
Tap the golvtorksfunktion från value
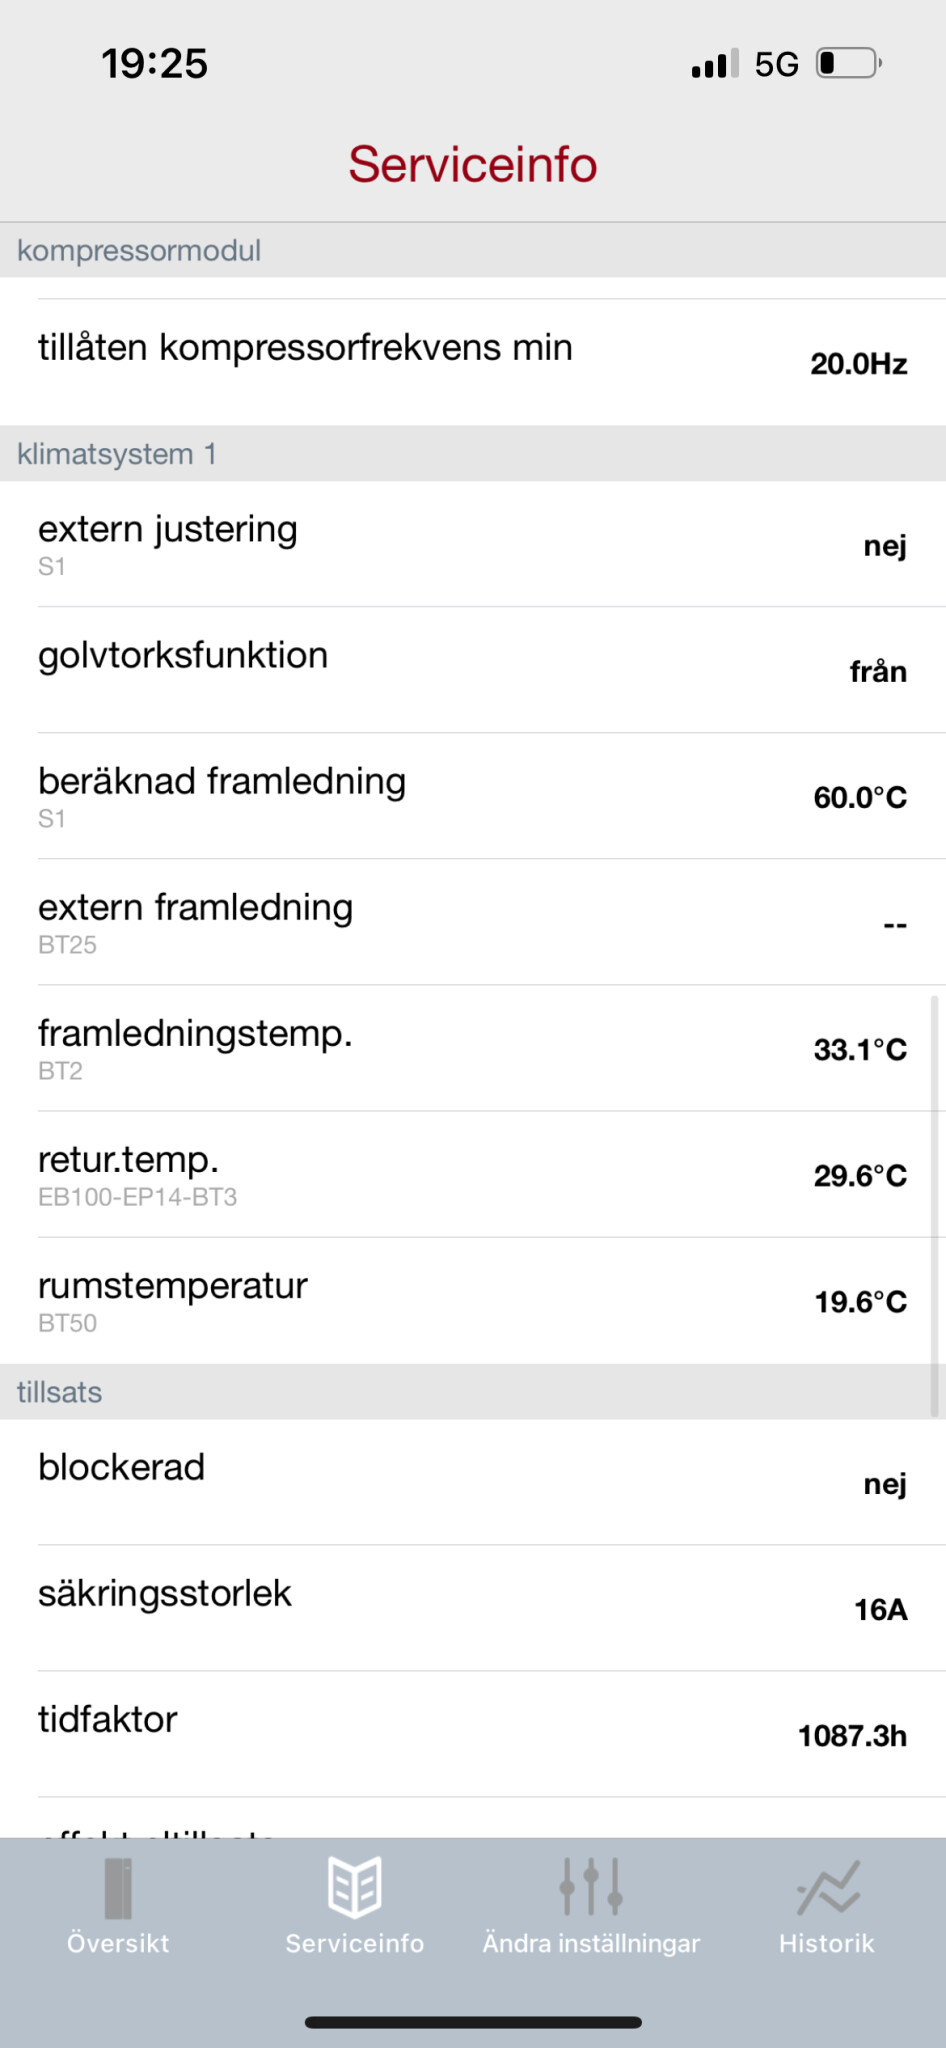(877, 671)
